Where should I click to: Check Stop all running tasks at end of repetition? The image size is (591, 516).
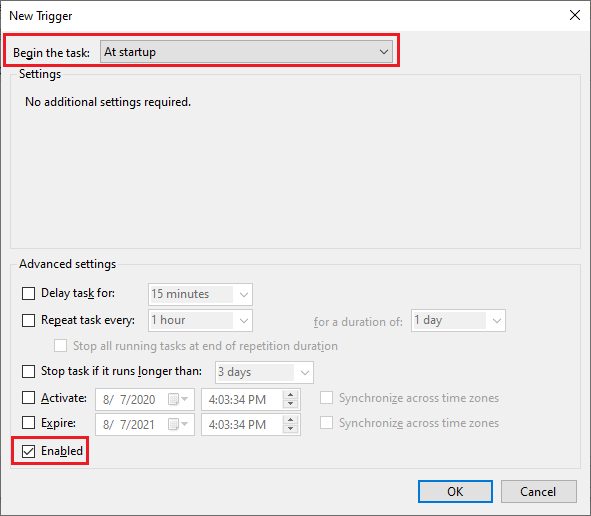coord(60,346)
